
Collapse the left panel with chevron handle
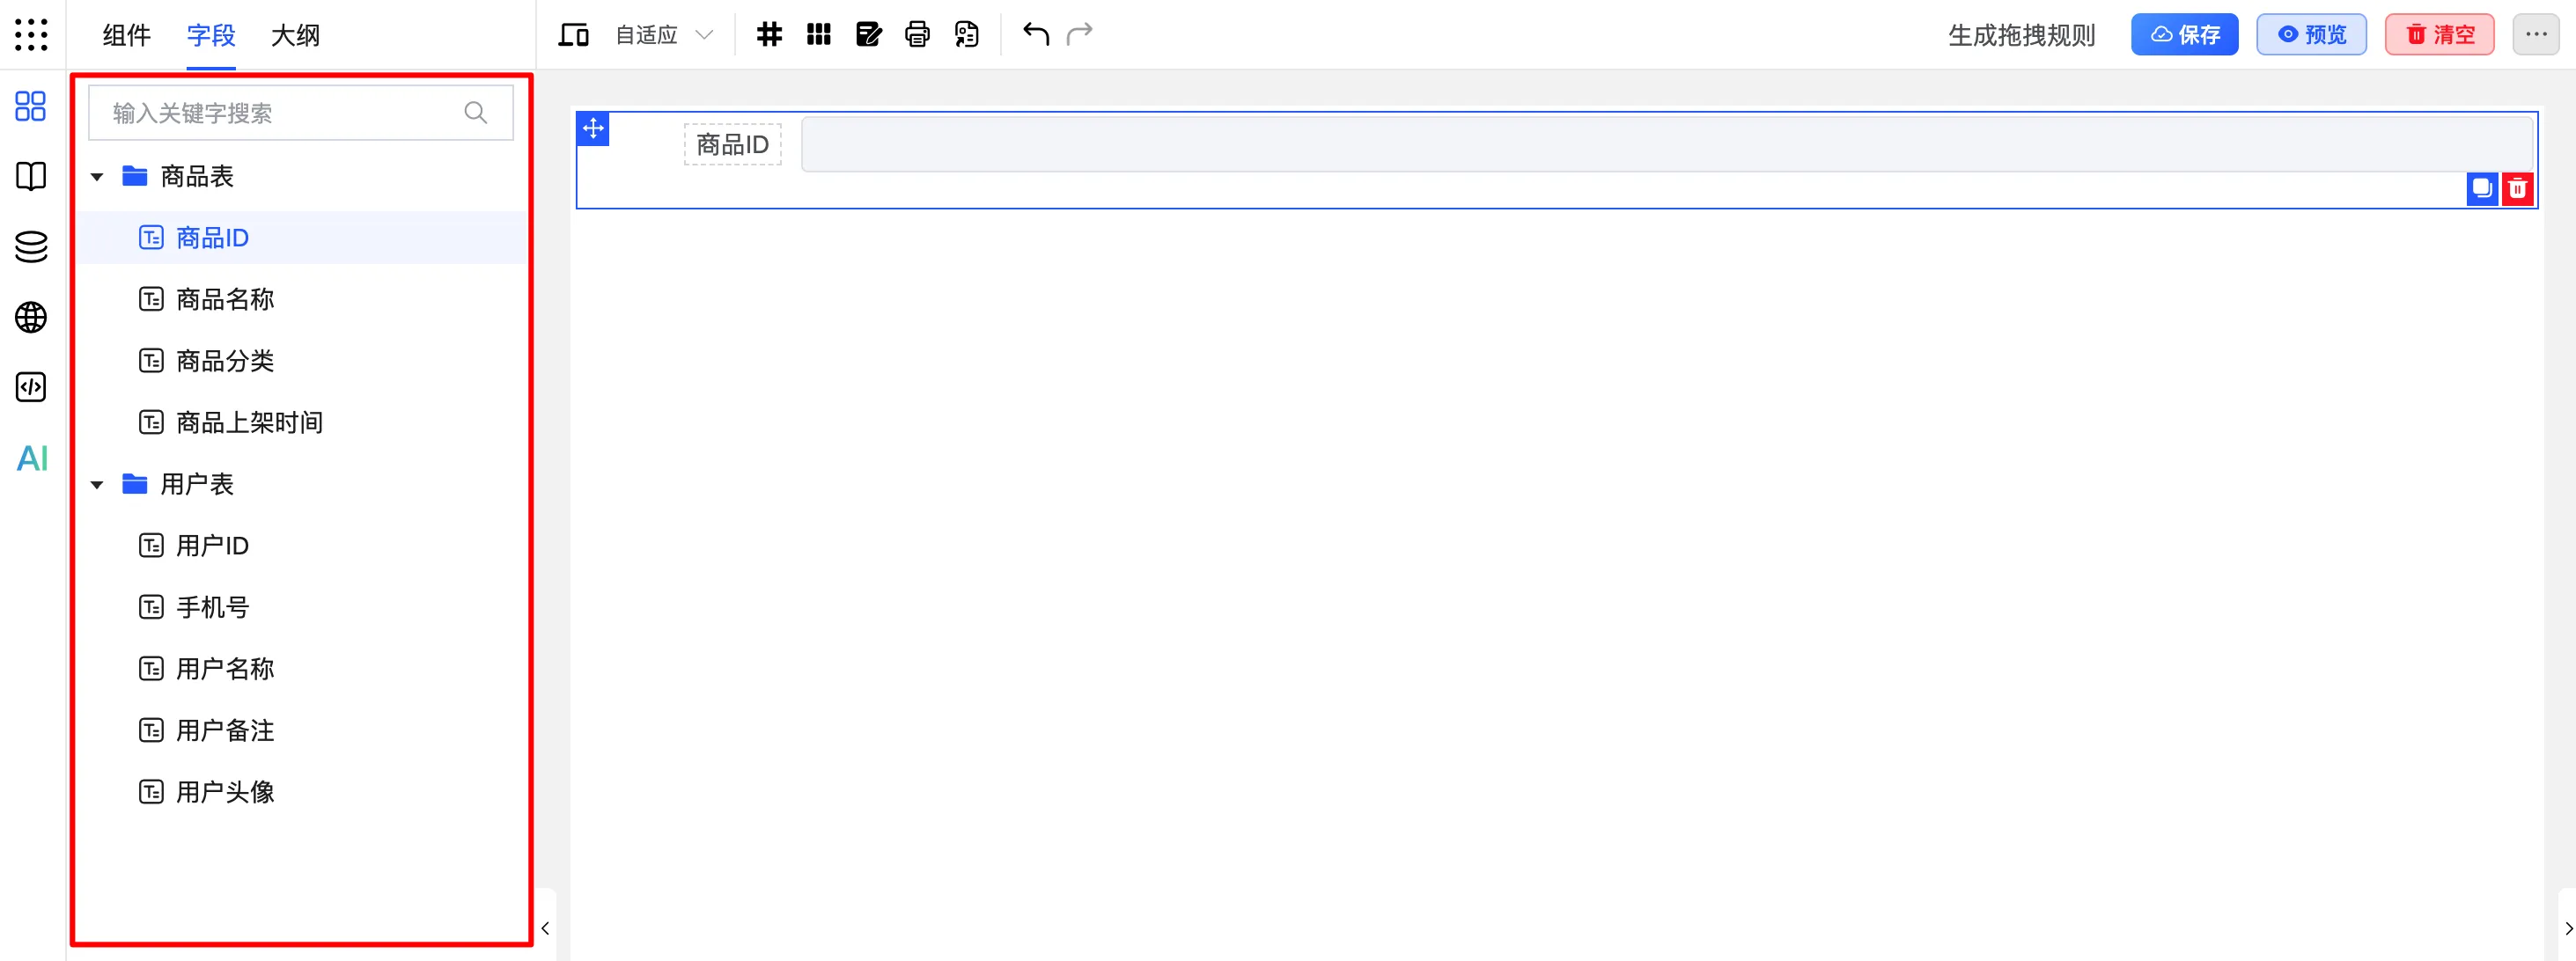tap(545, 928)
